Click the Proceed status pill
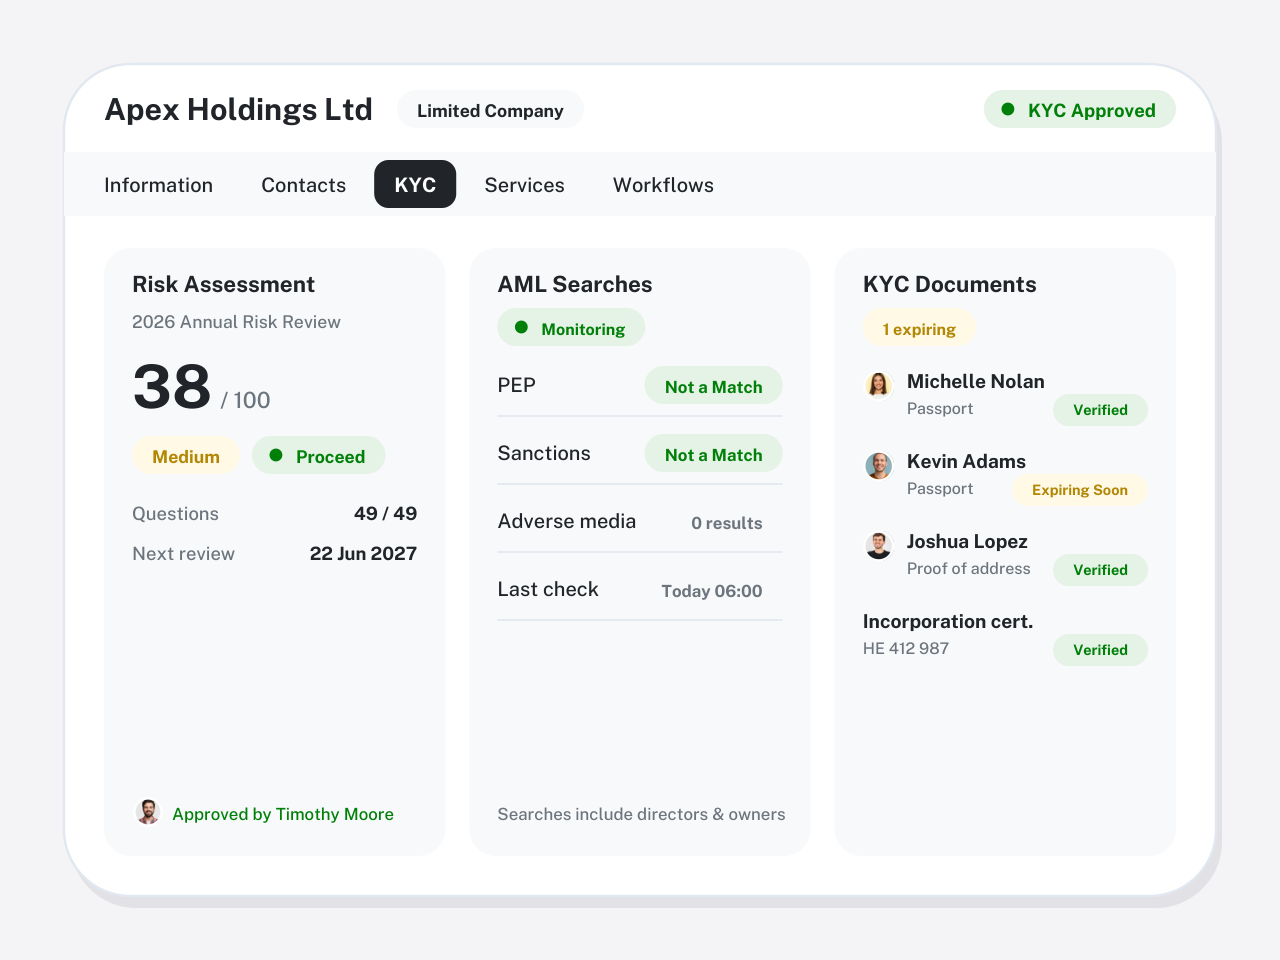1280x960 pixels. [318, 456]
